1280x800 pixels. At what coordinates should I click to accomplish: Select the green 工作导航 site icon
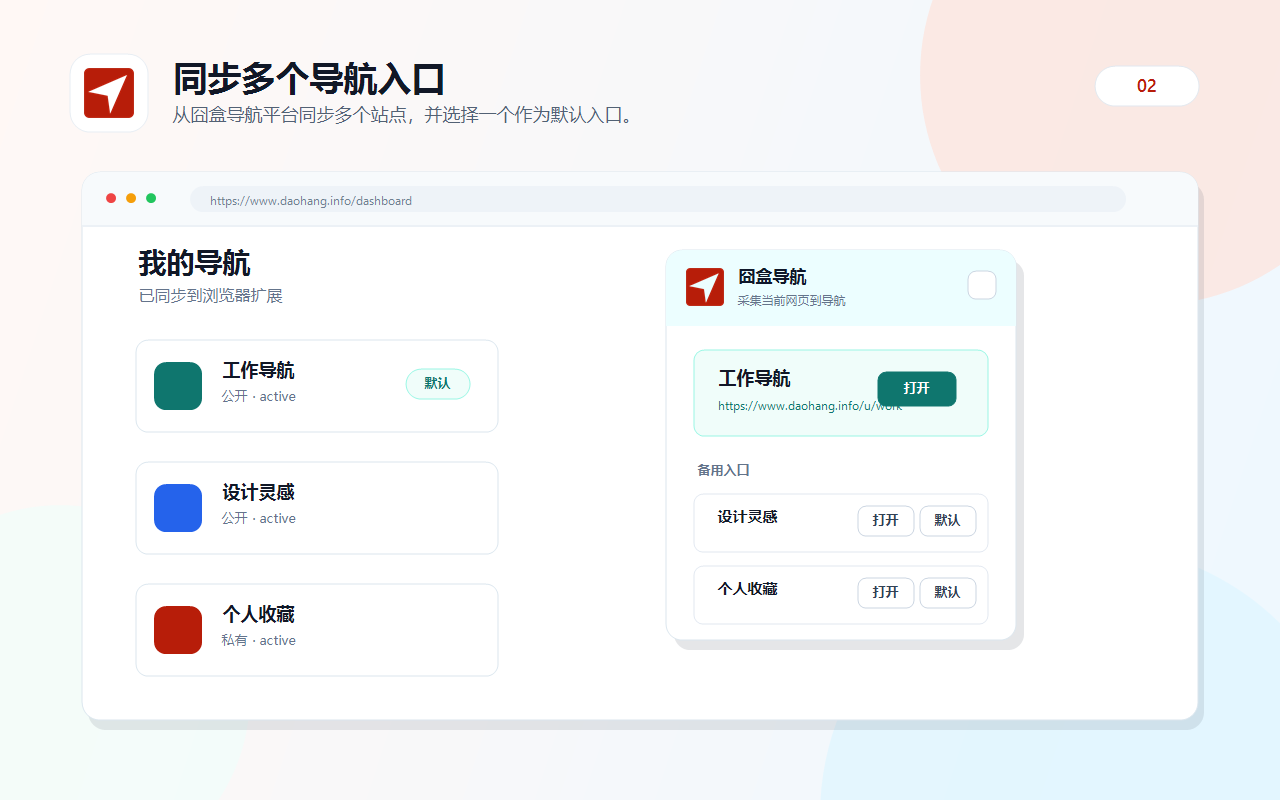point(178,386)
